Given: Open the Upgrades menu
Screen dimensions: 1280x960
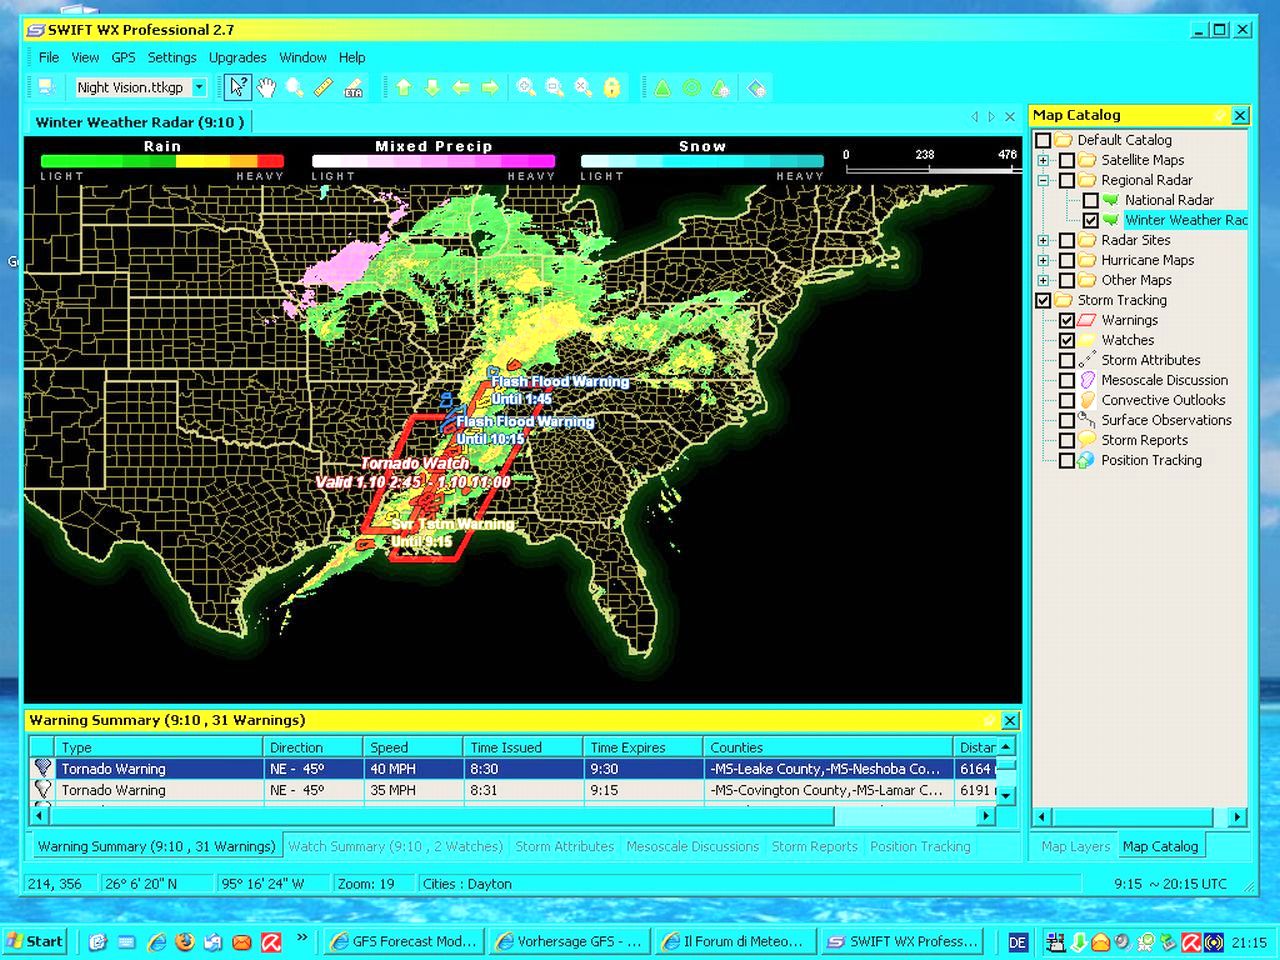Looking at the screenshot, I should [238, 57].
